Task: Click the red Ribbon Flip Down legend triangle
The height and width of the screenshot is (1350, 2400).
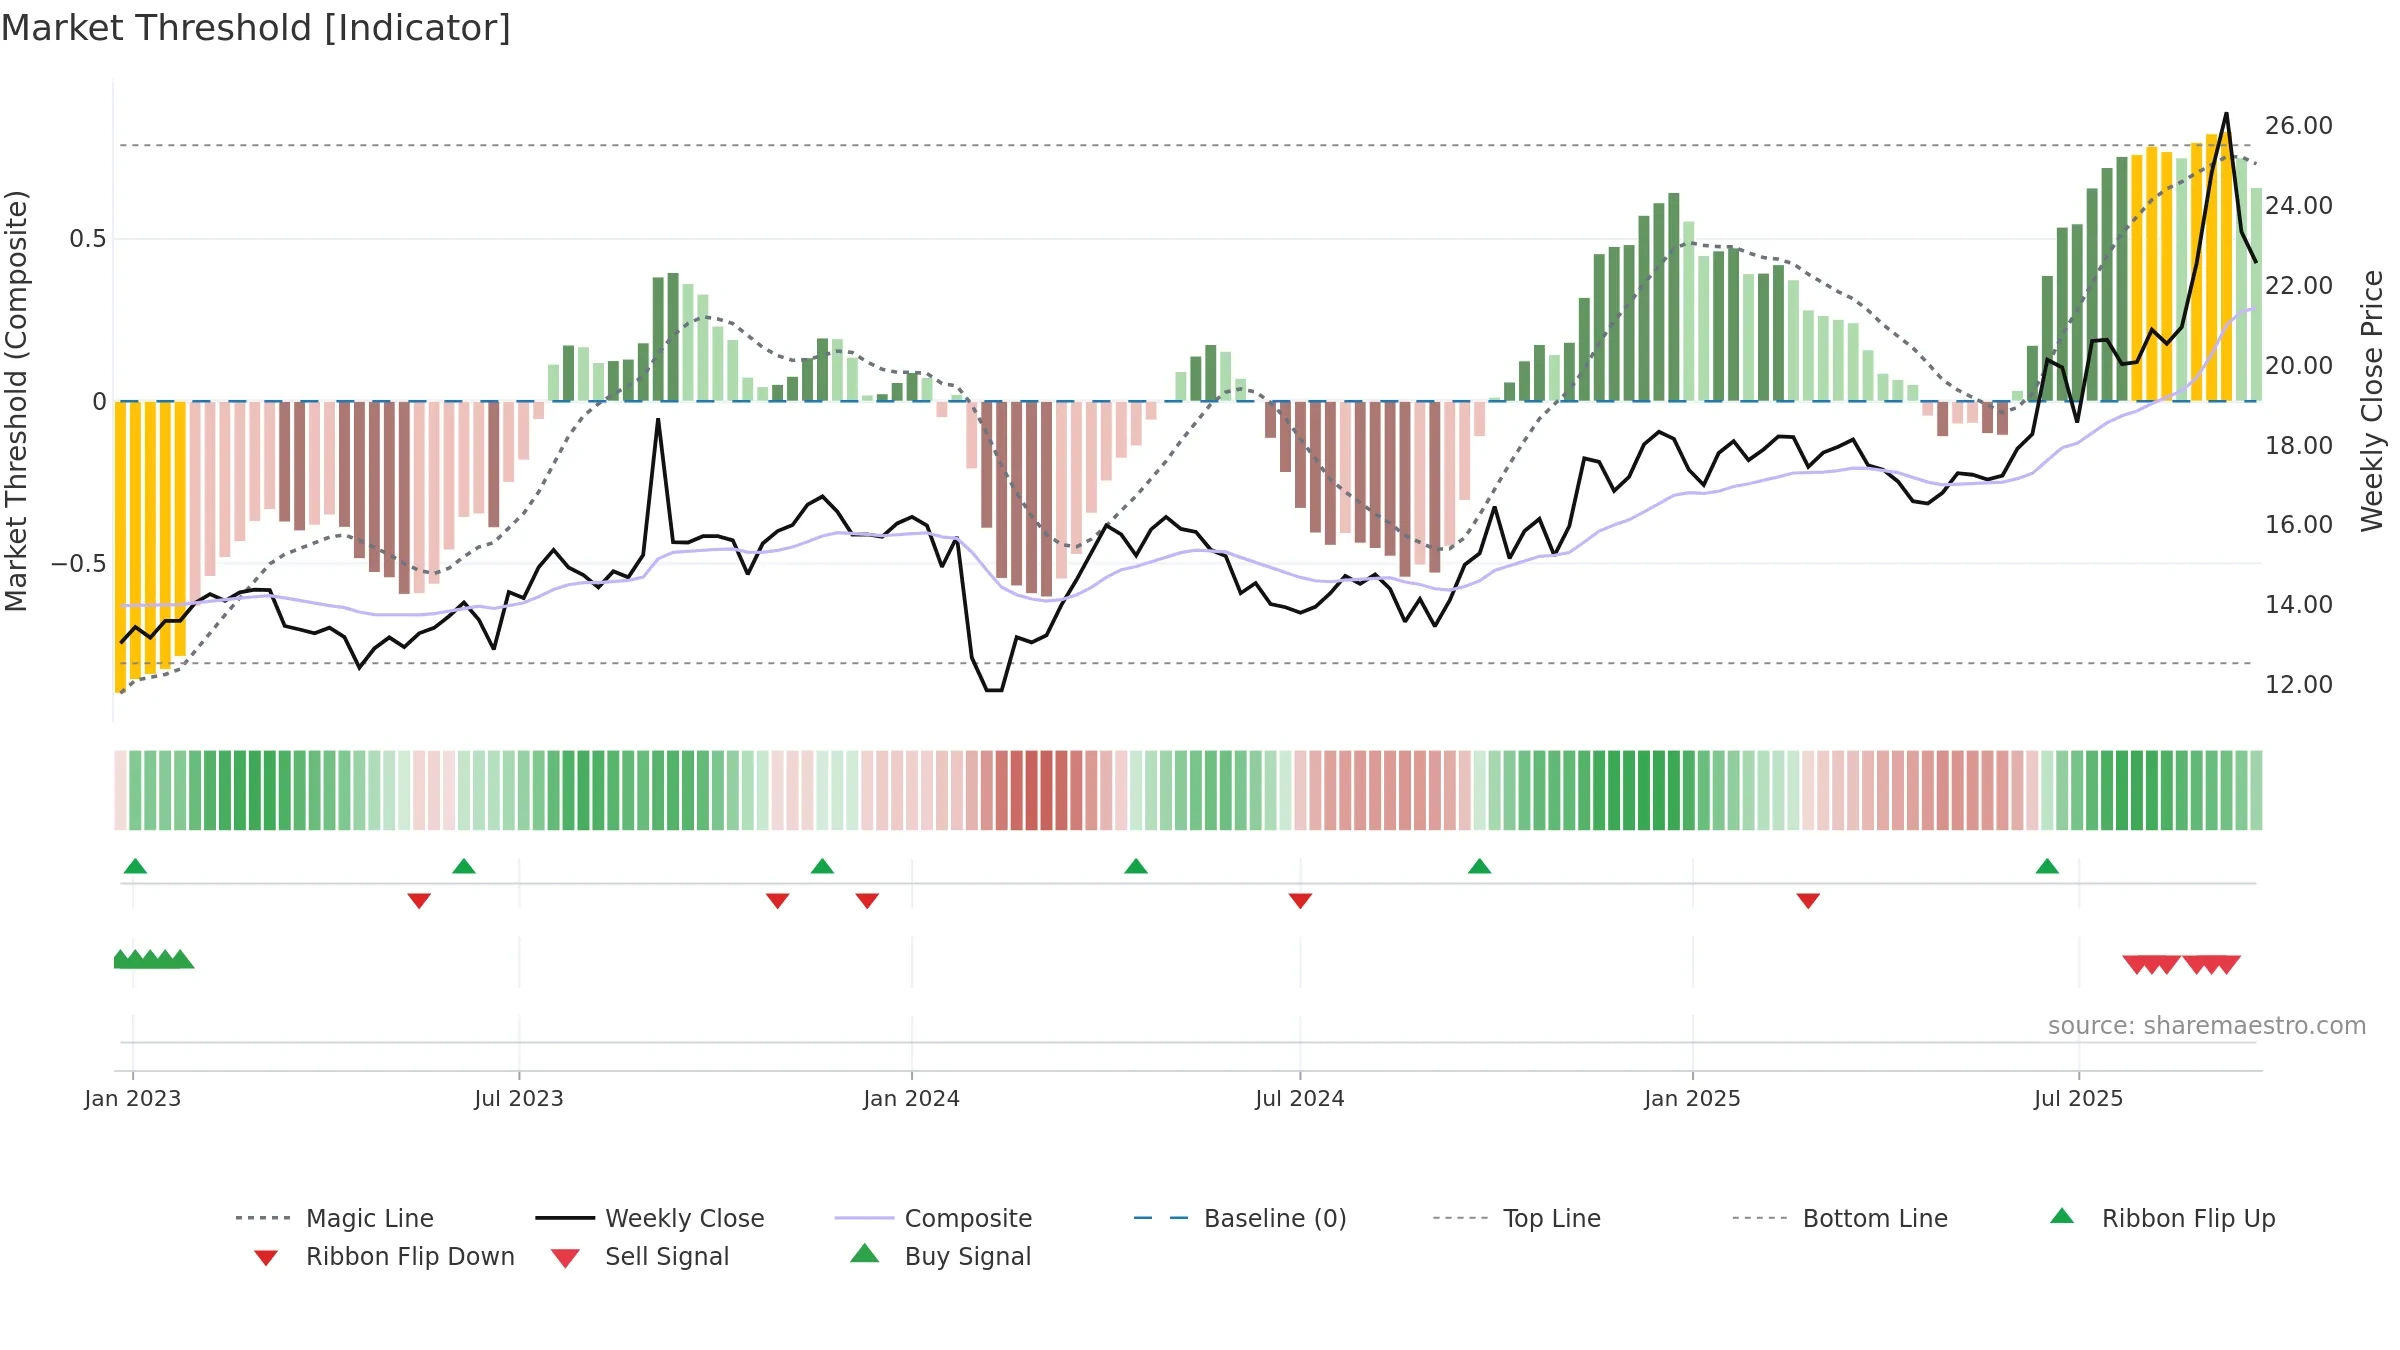Action: (x=266, y=1257)
